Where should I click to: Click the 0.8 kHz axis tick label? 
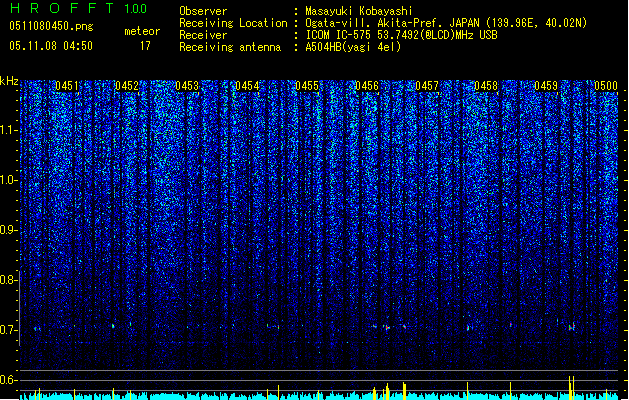(x=9, y=280)
